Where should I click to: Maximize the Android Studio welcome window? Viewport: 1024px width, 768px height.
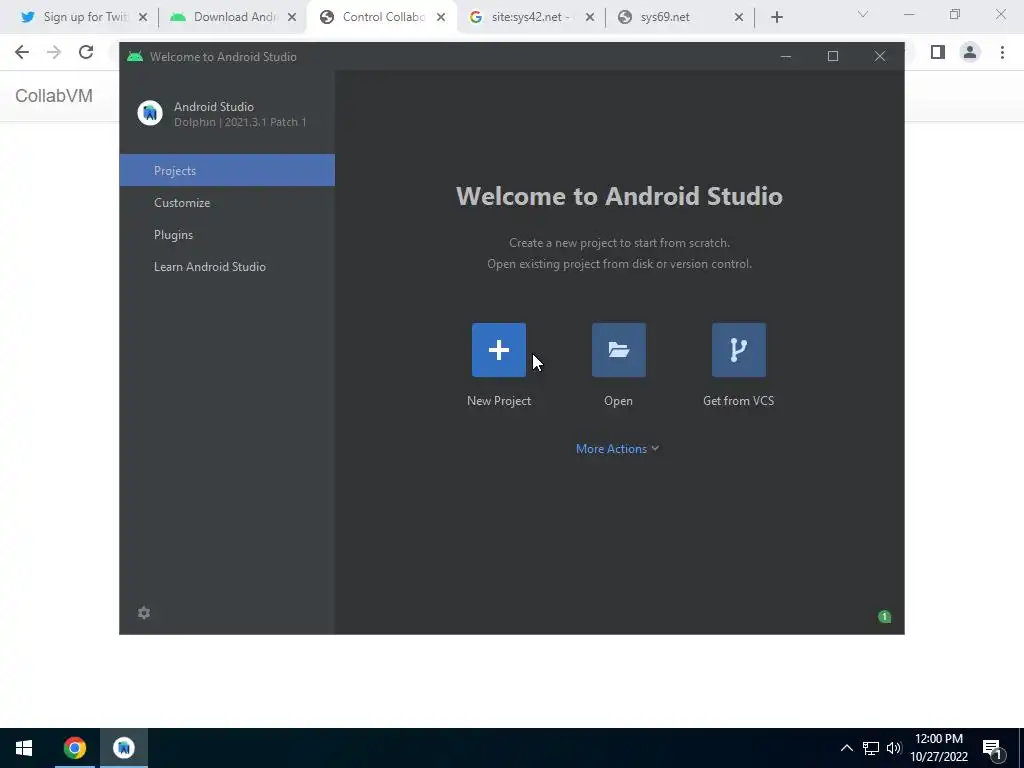point(833,57)
